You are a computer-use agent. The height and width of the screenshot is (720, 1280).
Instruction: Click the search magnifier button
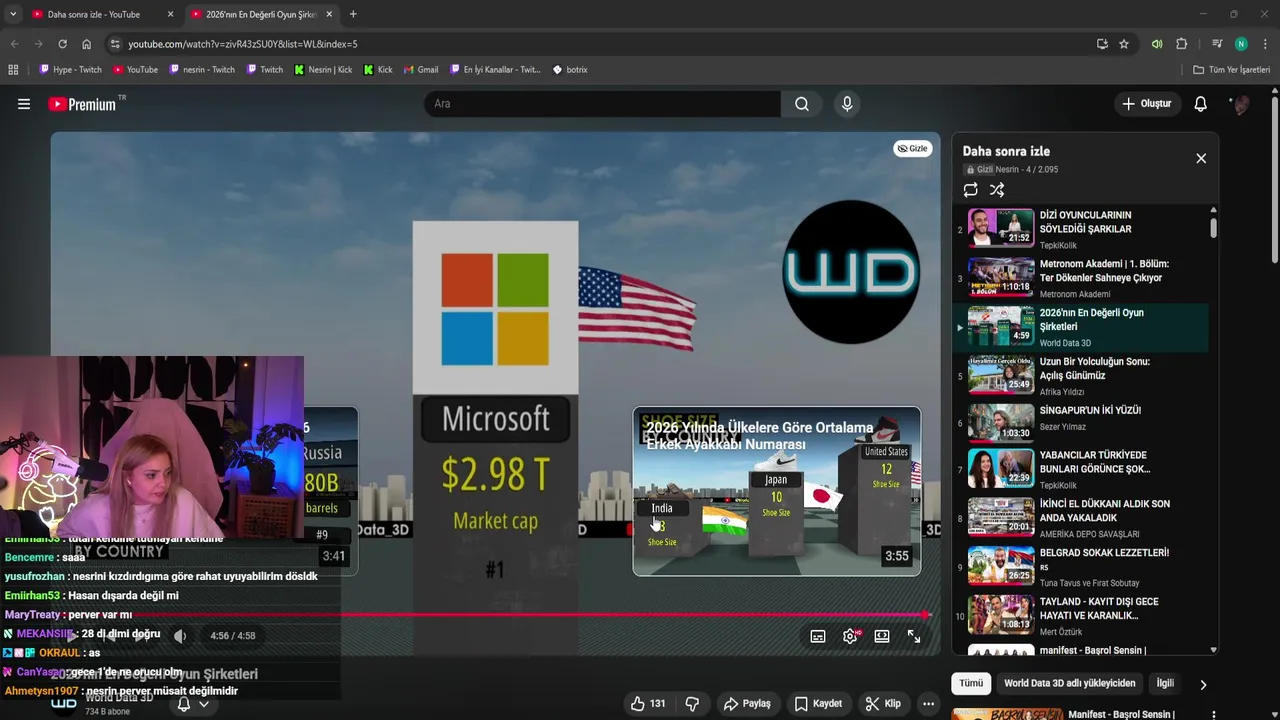tap(802, 104)
